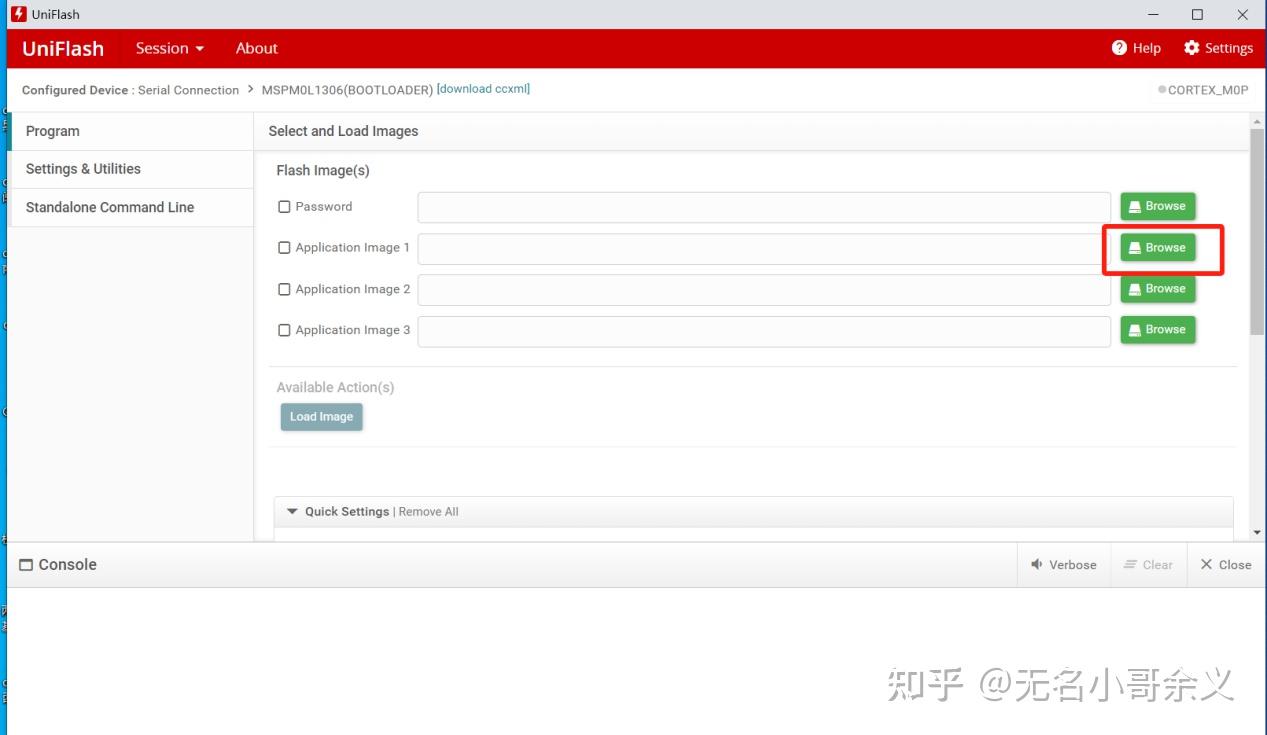Screen dimensions: 1267x735
Task: Click the Load Image button
Action: pyautogui.click(x=321, y=416)
